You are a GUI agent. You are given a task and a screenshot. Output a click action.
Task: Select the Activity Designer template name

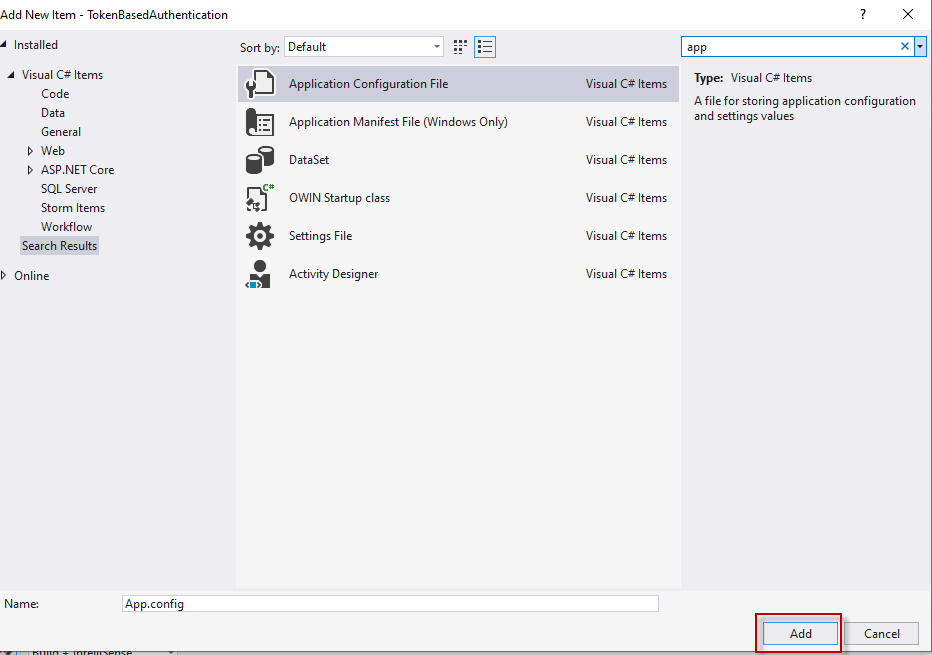coord(333,274)
